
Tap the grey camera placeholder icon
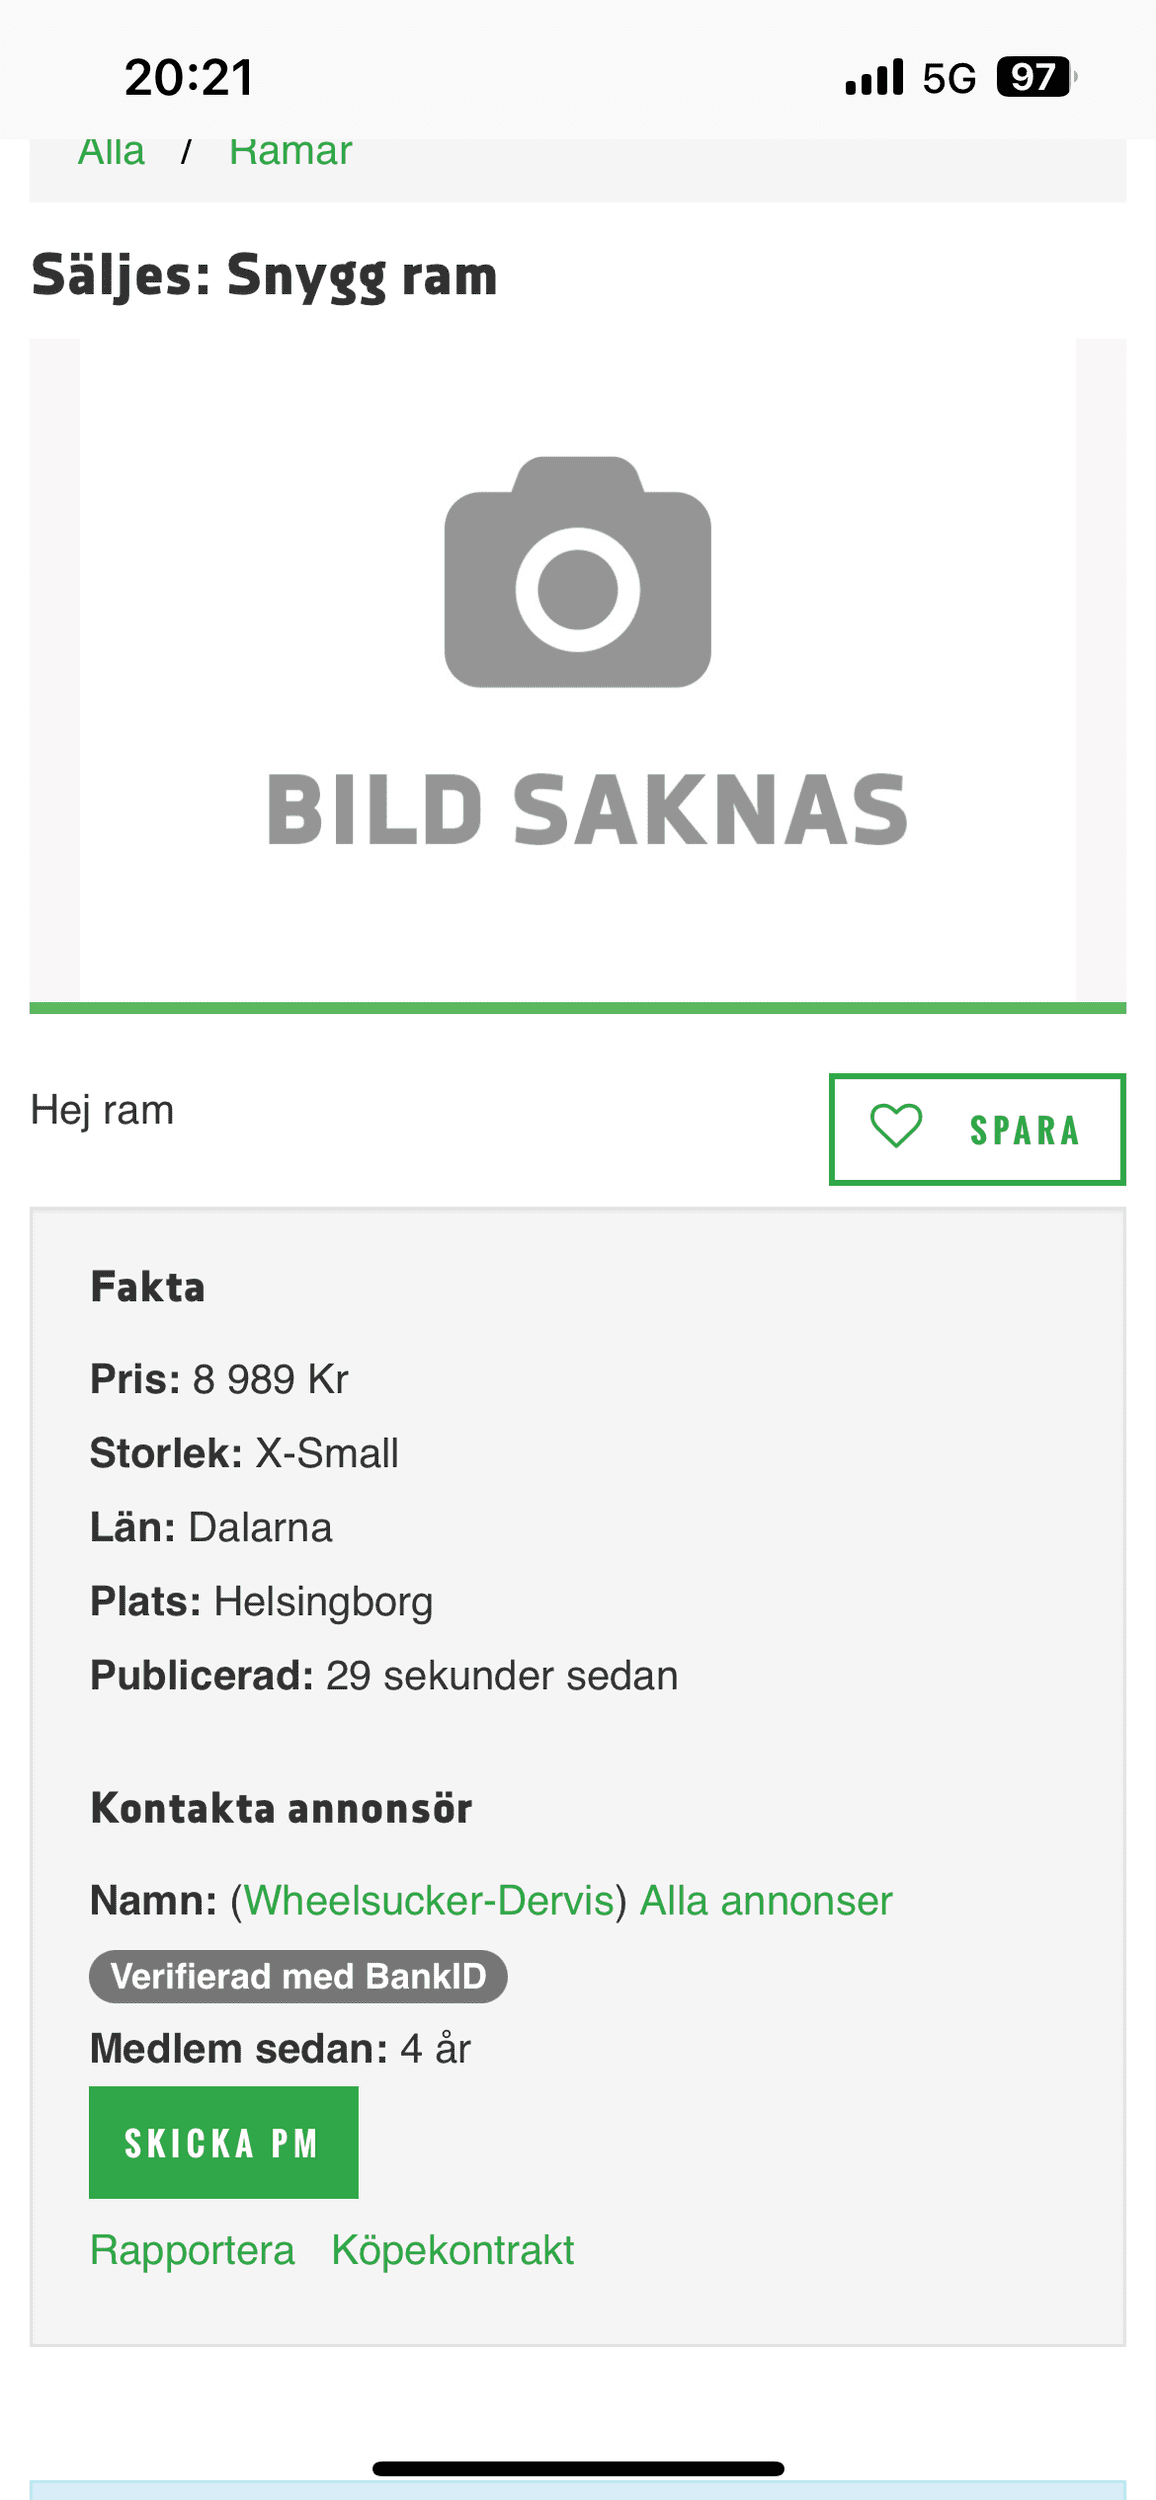tap(578, 572)
